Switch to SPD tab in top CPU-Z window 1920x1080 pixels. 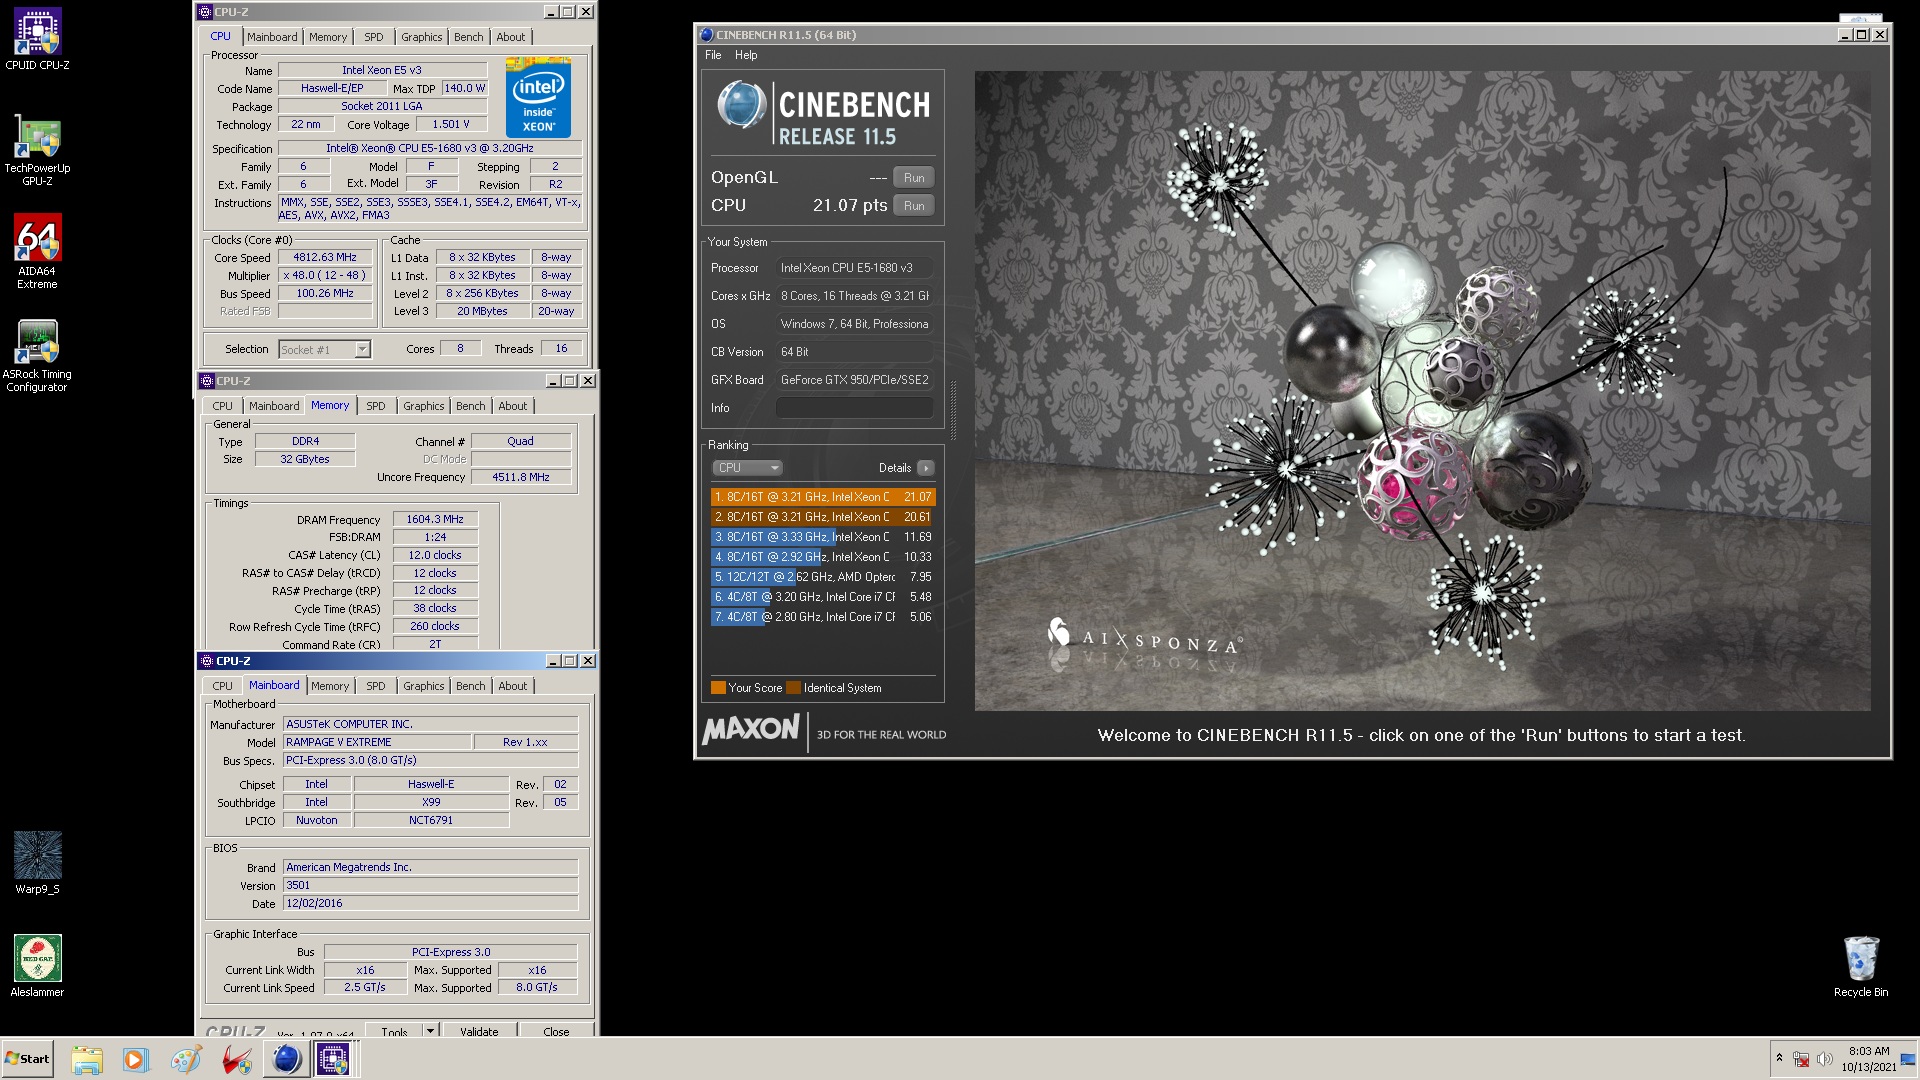[x=374, y=37]
